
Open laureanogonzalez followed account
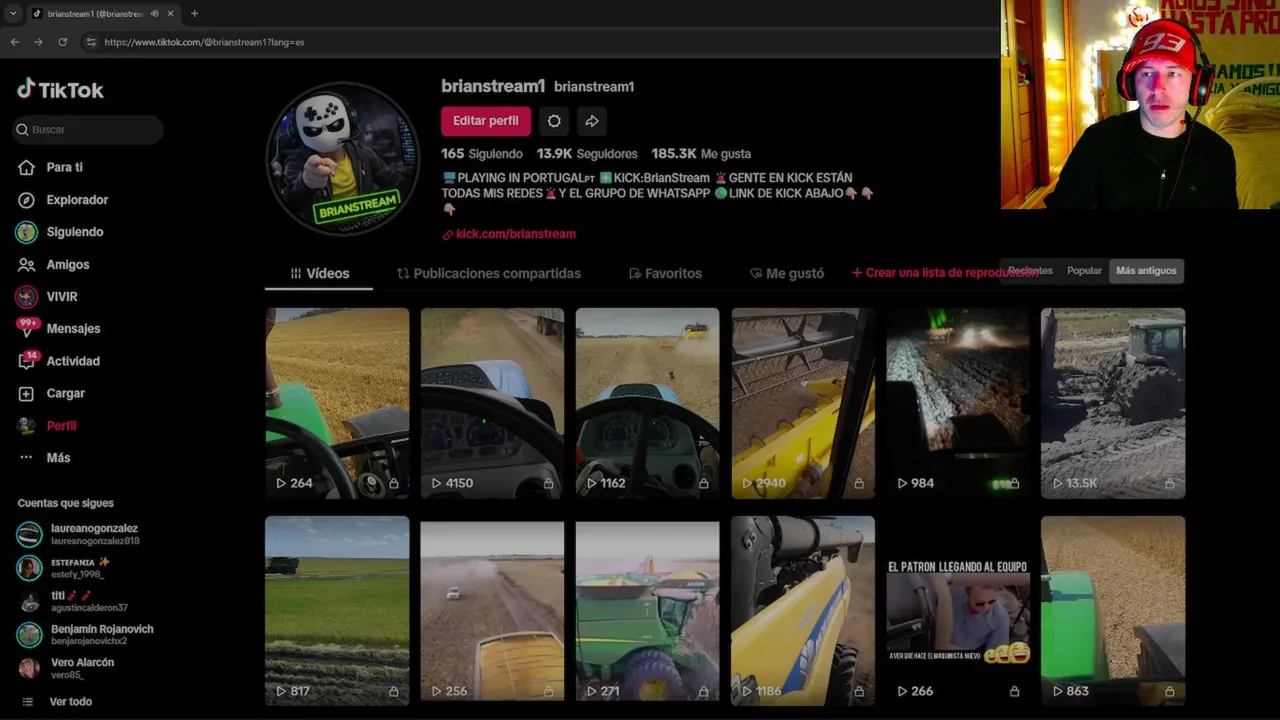pyautogui.click(x=80, y=534)
